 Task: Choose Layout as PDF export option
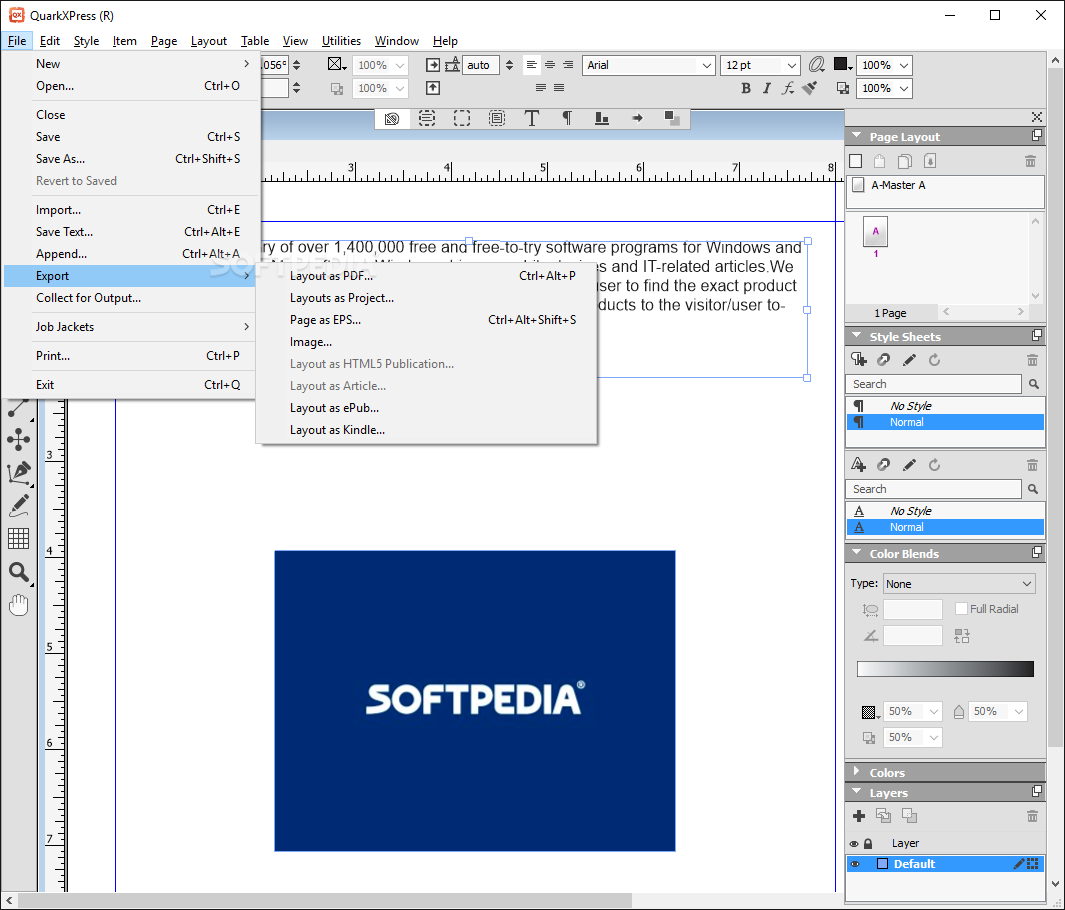coord(426,276)
